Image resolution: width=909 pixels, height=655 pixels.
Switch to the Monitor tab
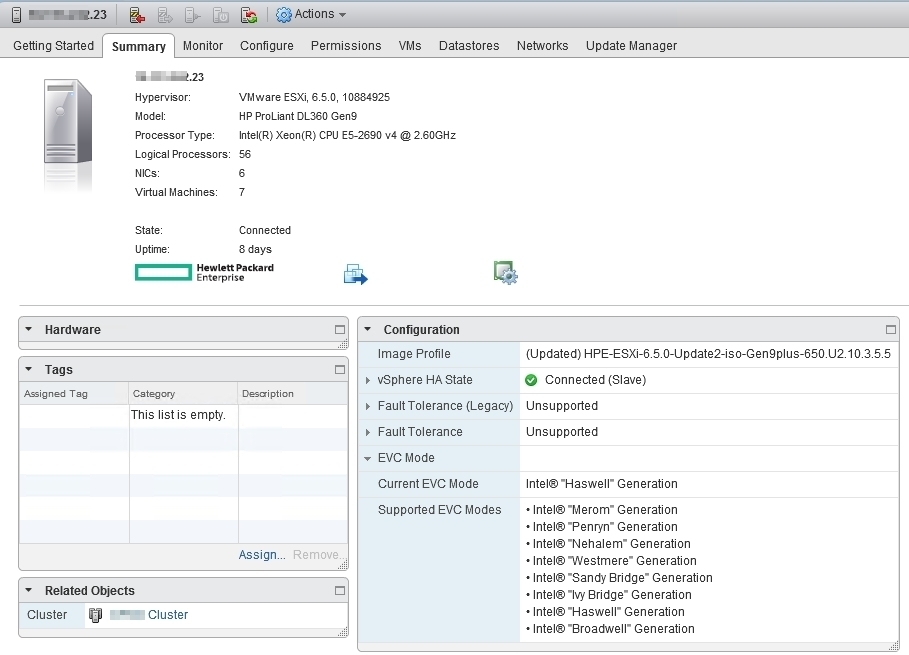point(203,46)
